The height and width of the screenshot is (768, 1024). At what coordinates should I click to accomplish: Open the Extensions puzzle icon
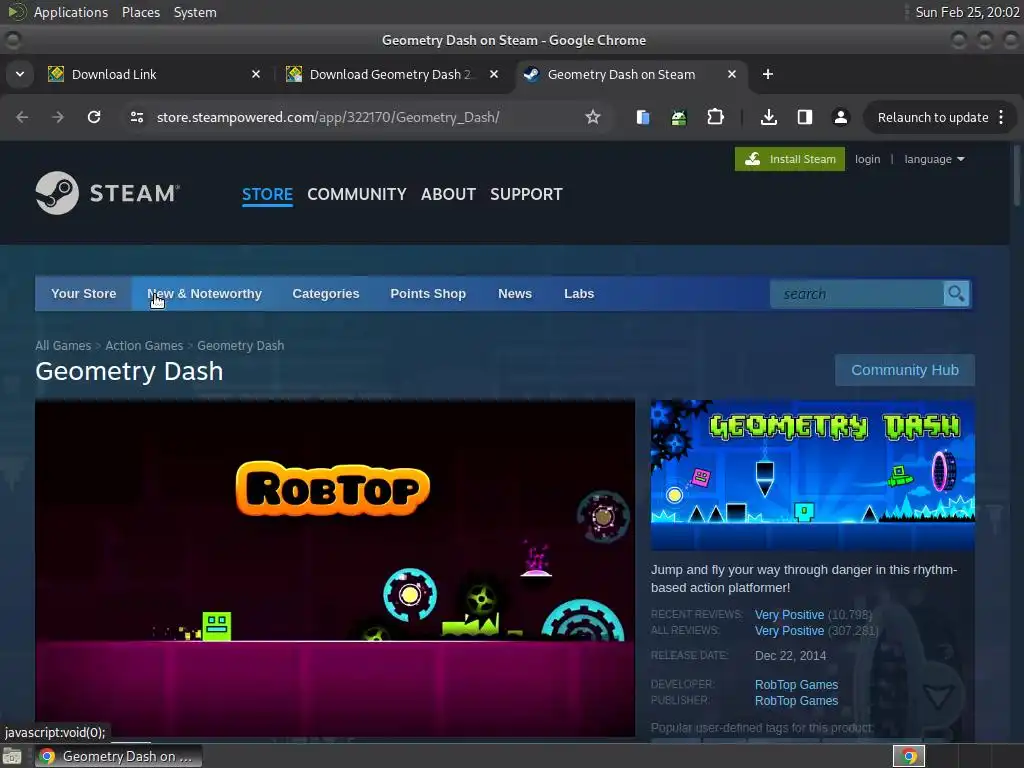[716, 117]
